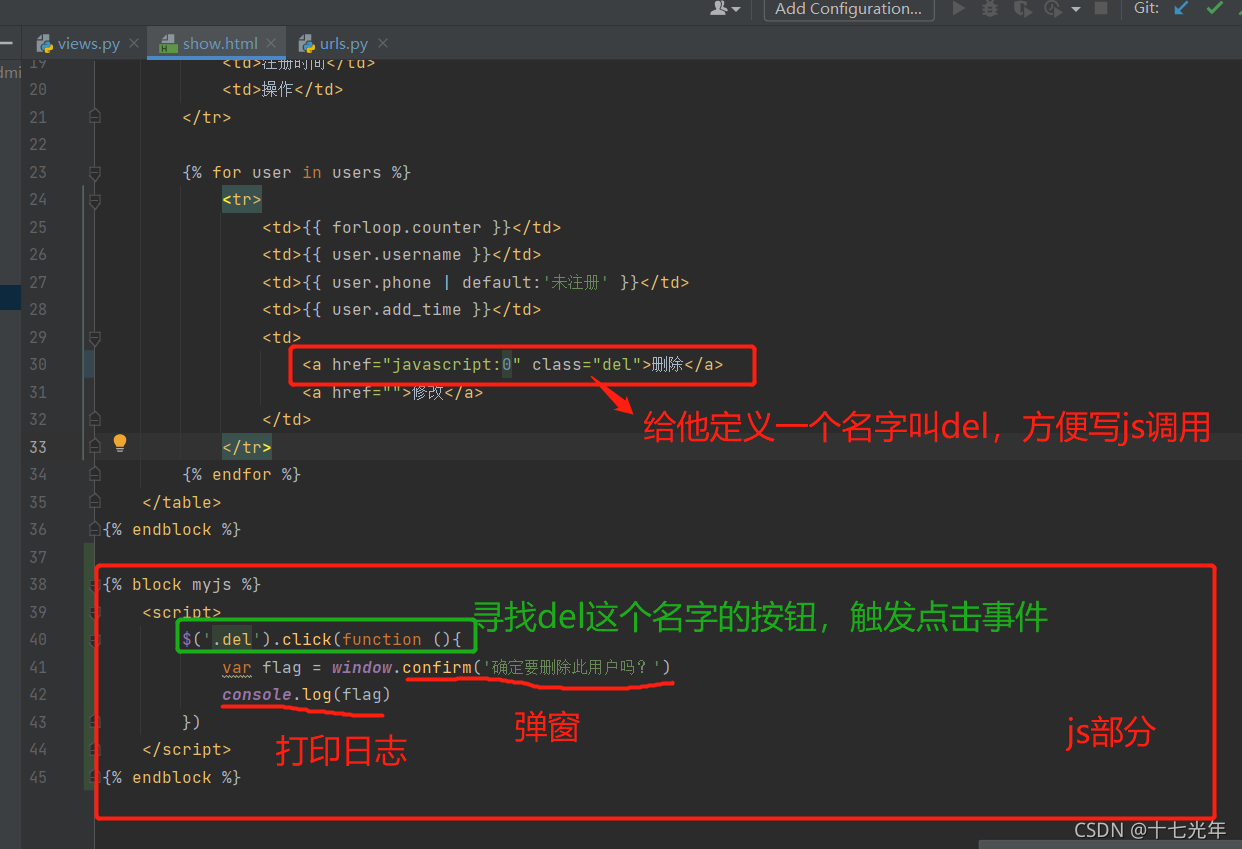This screenshot has width=1242, height=849.
Task: Place cursor on '{% for user in users %}'
Action: click(x=297, y=172)
